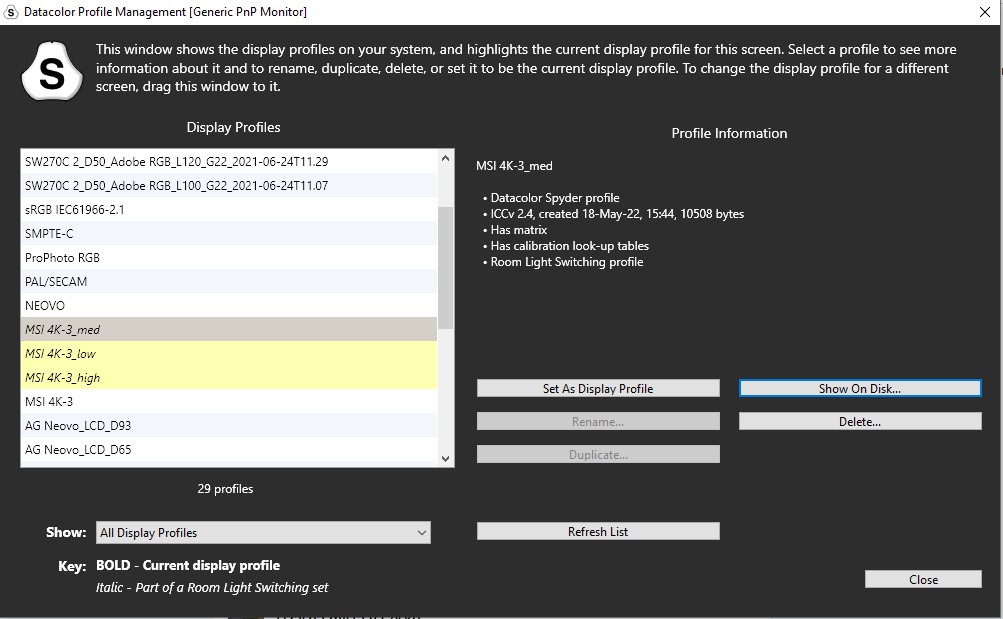Click the Delete button
Viewport: 1003px width, 619px height.
tap(860, 421)
